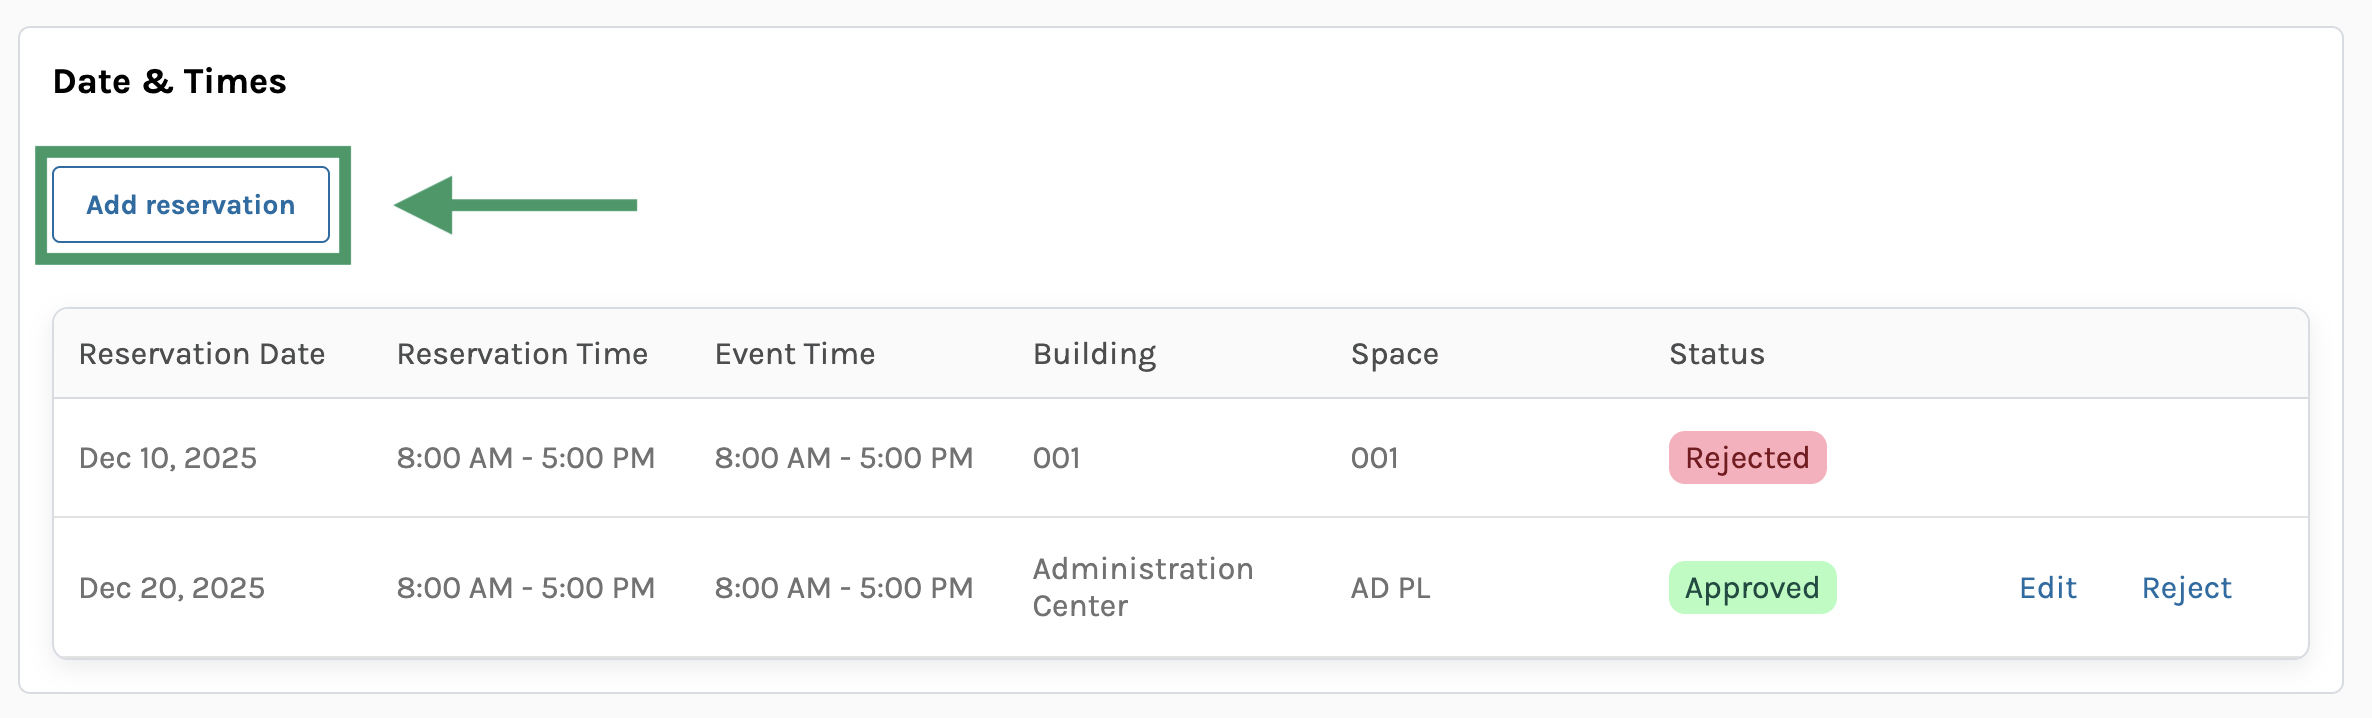Click the Approved status badge
The image size is (2372, 718).
(x=1752, y=588)
